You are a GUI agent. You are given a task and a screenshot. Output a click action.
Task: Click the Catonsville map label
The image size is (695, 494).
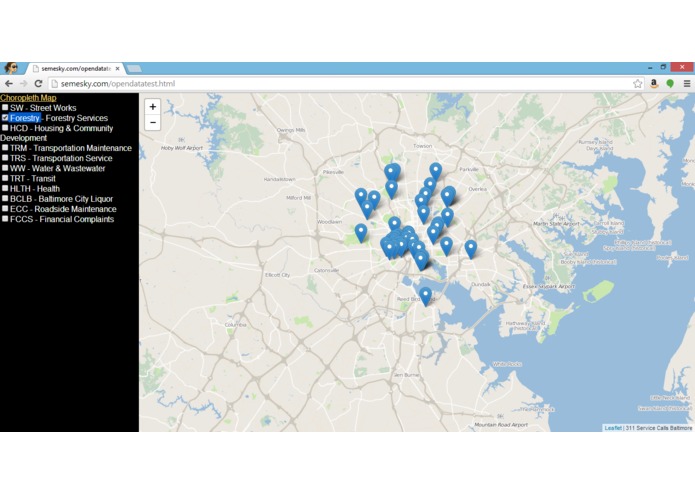pos(326,270)
